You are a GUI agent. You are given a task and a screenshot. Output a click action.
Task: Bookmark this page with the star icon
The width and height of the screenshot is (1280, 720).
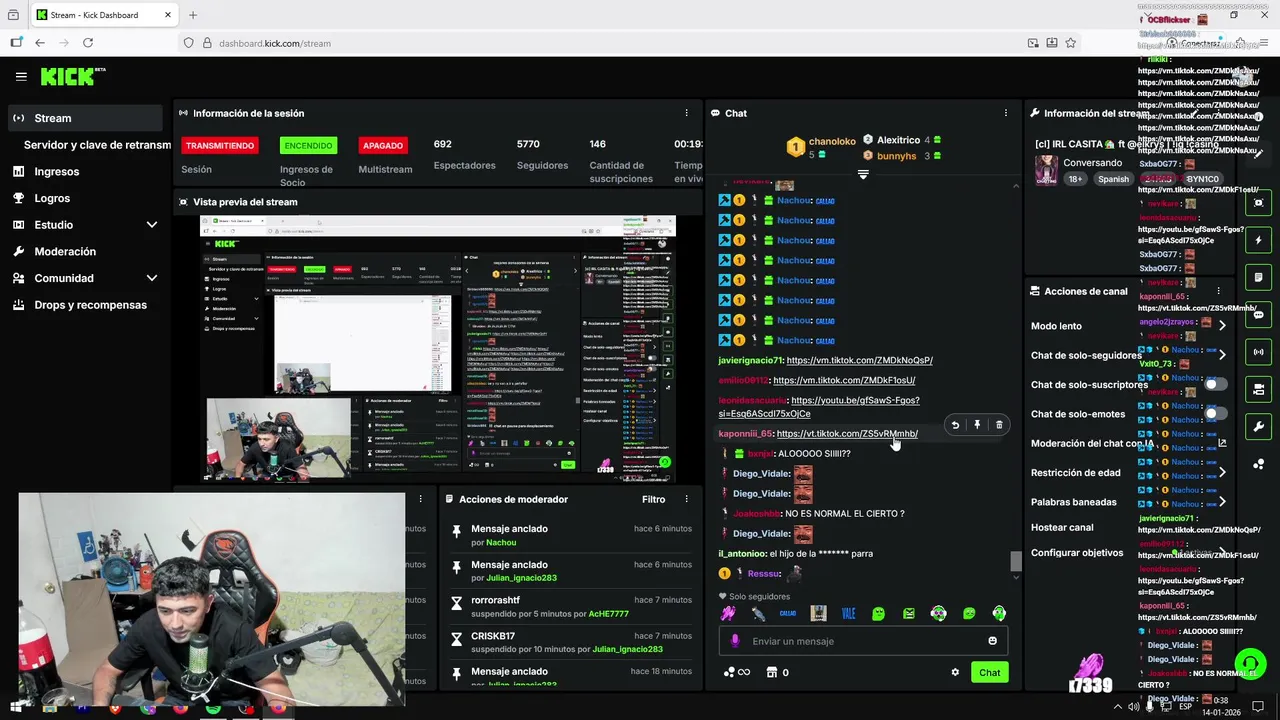click(1070, 43)
